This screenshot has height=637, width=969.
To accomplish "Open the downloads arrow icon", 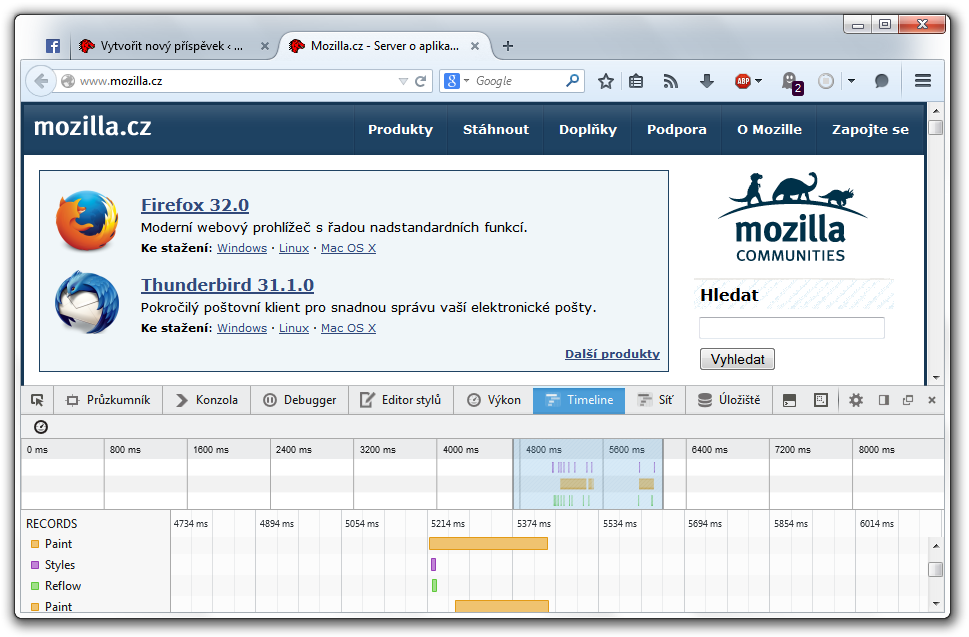I will coord(707,81).
